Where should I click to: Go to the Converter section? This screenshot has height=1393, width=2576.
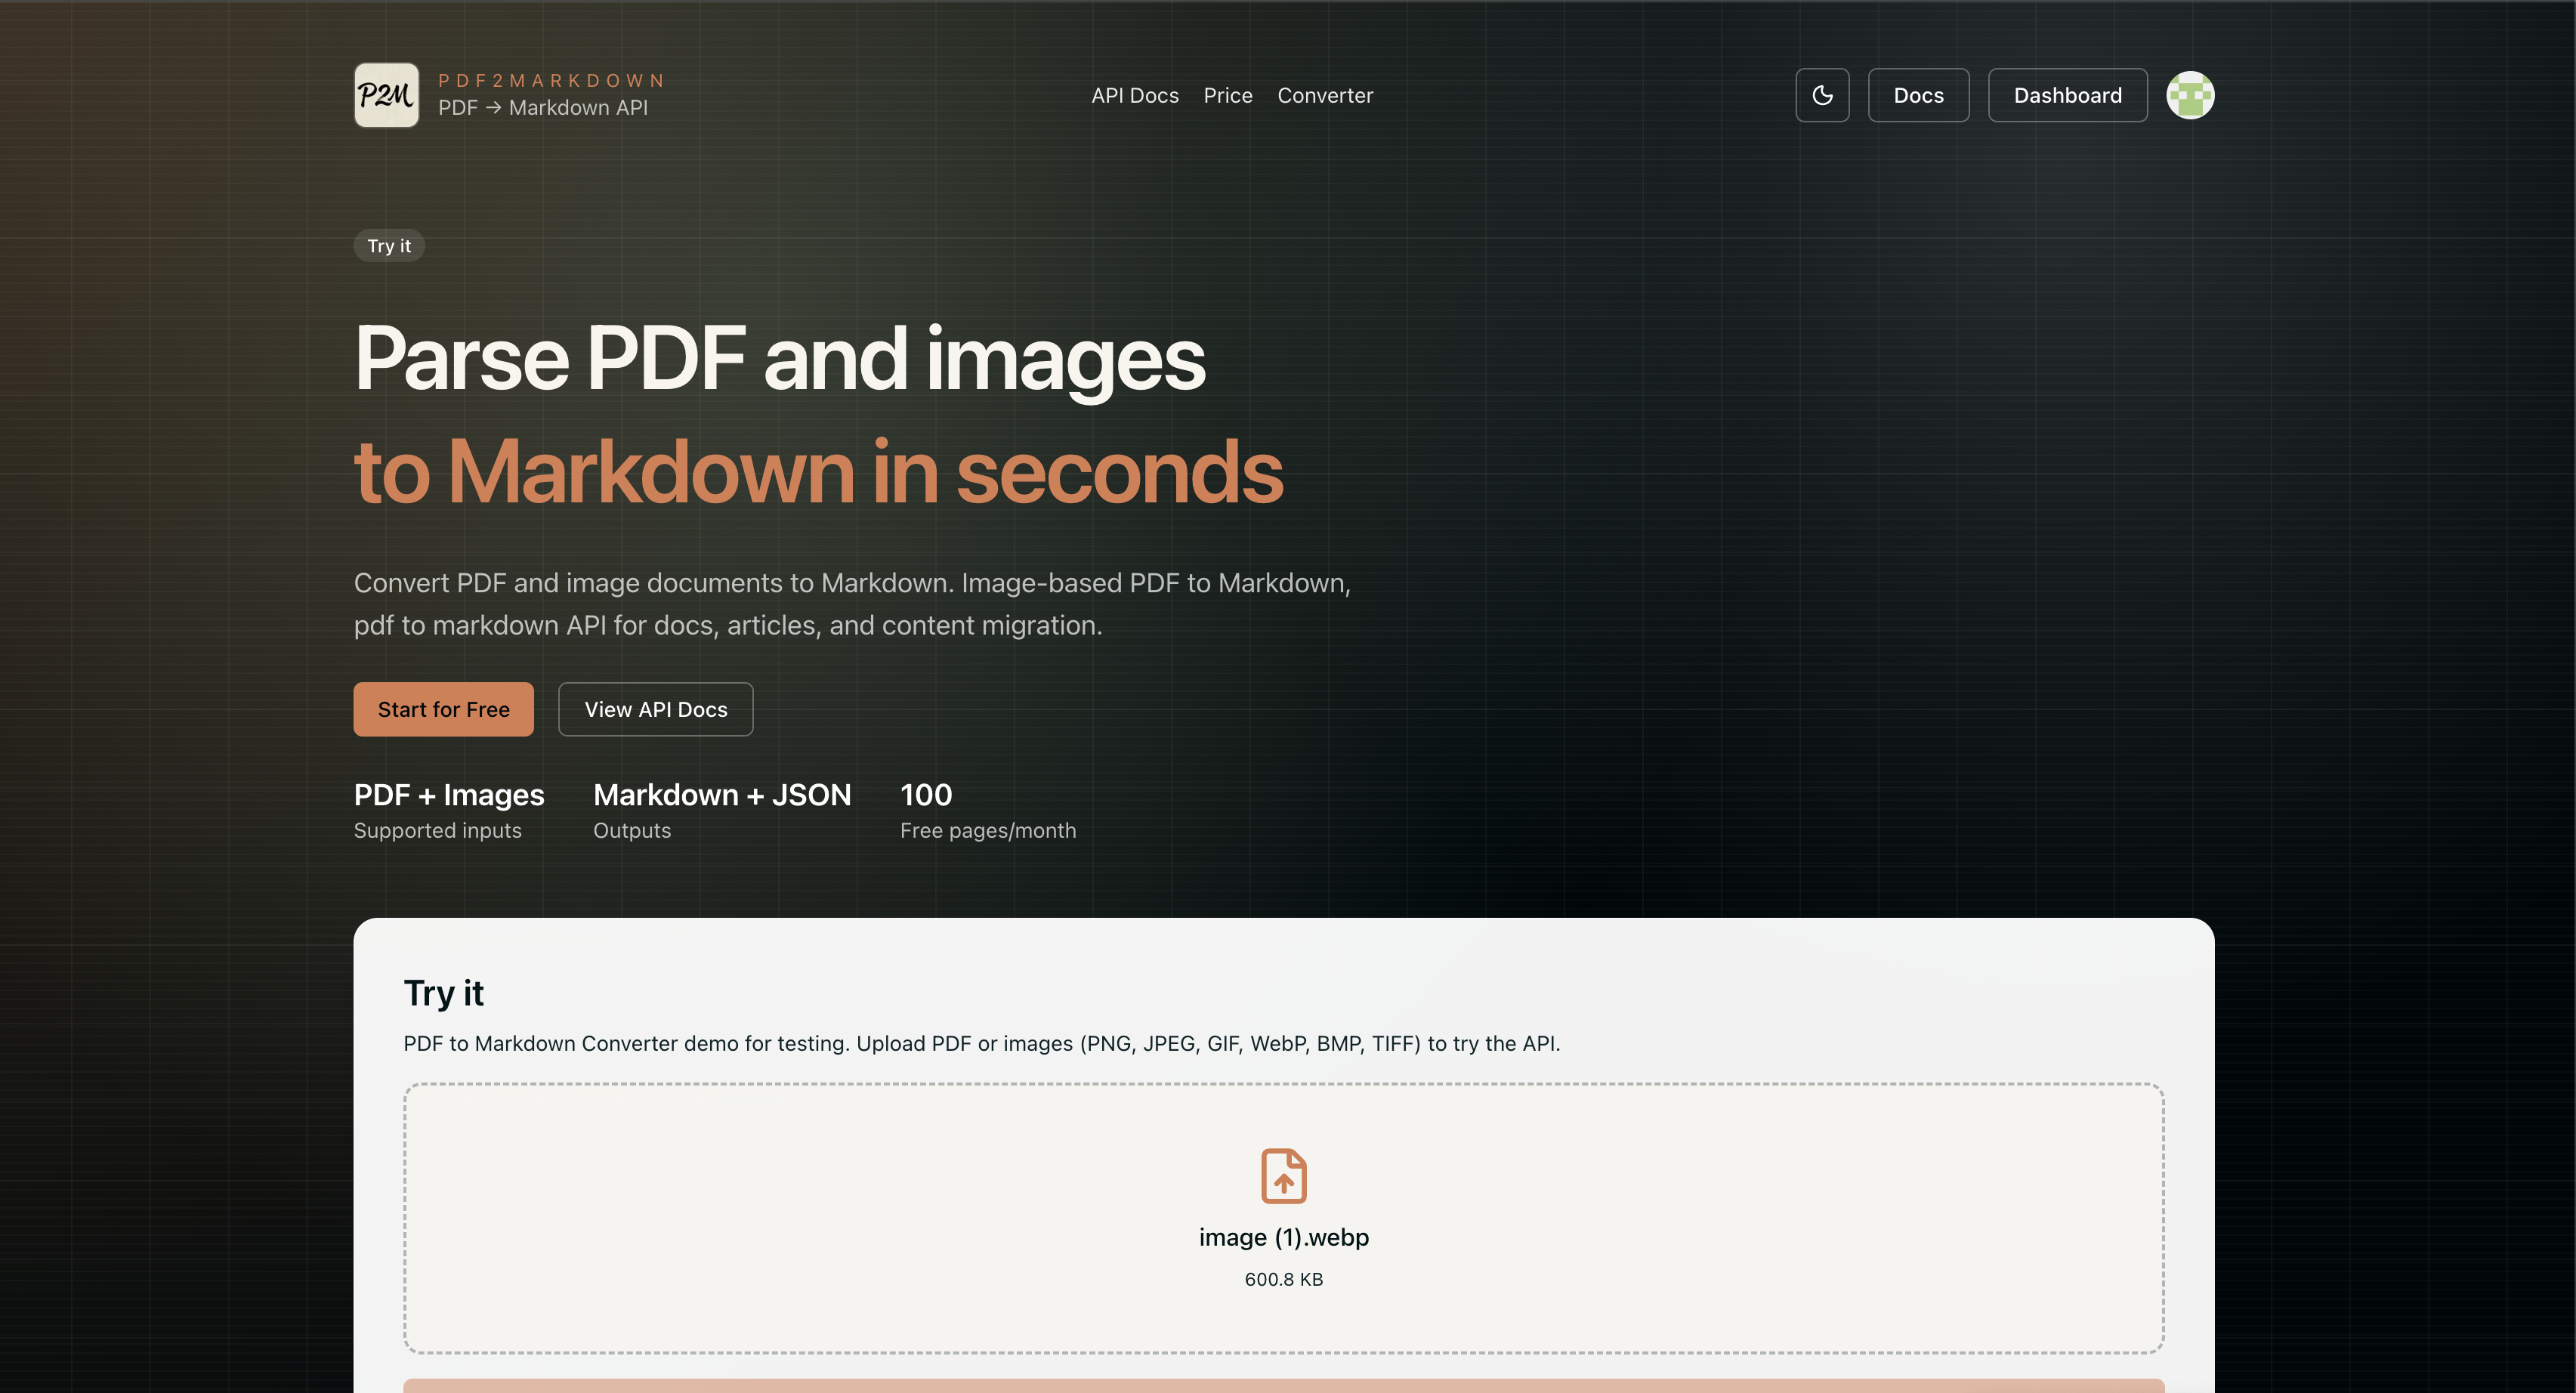click(x=1325, y=95)
